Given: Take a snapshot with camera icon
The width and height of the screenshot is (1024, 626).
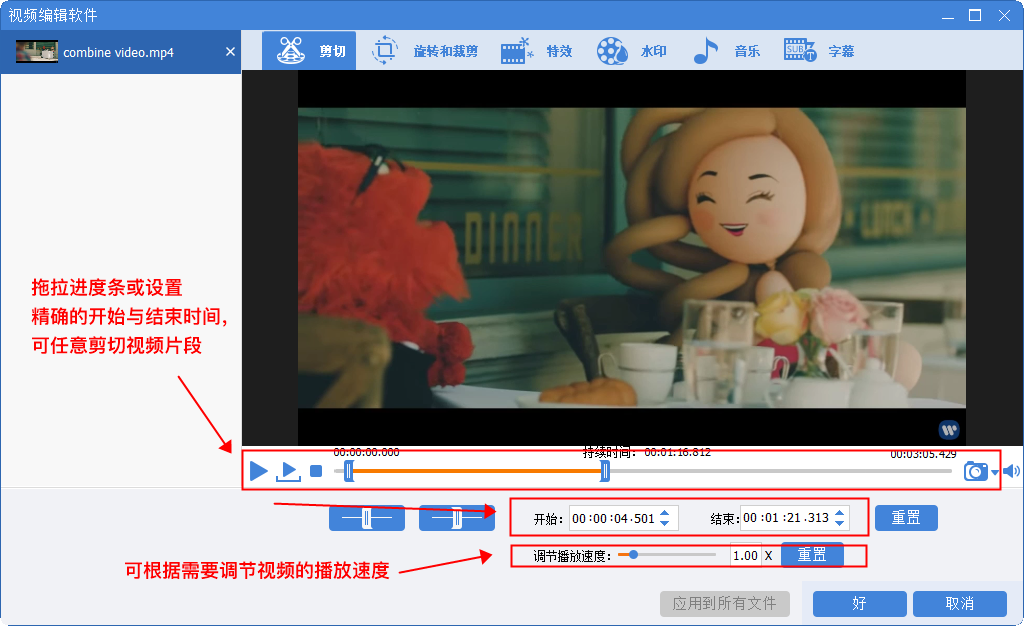Looking at the screenshot, I should coord(976,471).
